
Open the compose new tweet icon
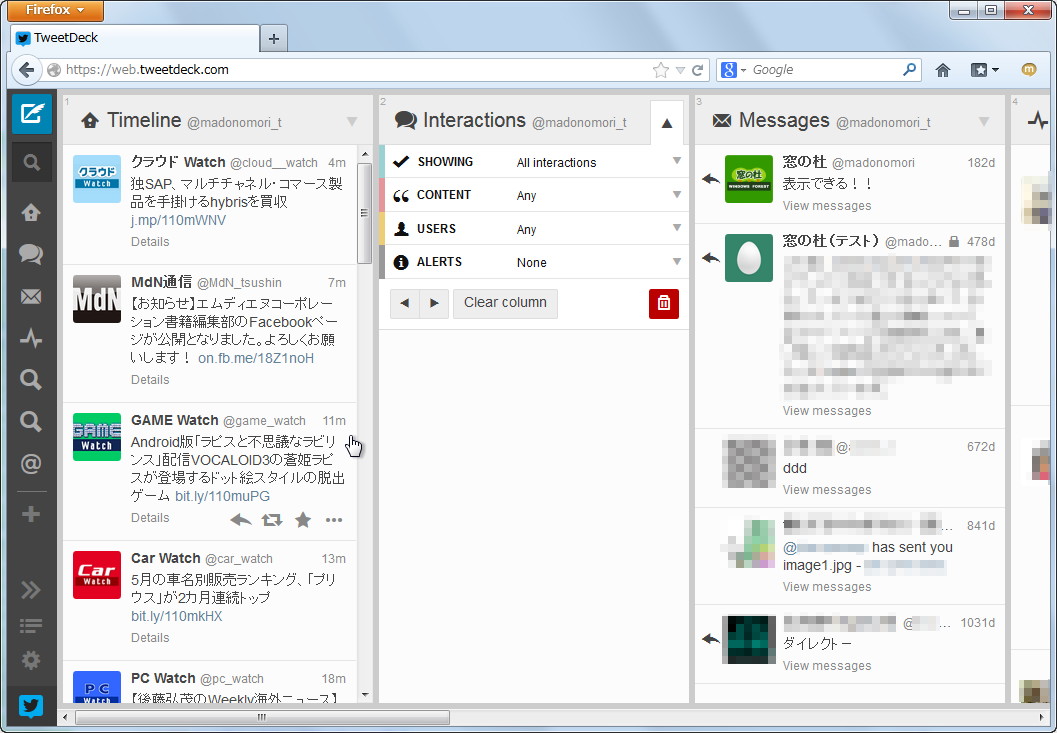click(x=31, y=113)
